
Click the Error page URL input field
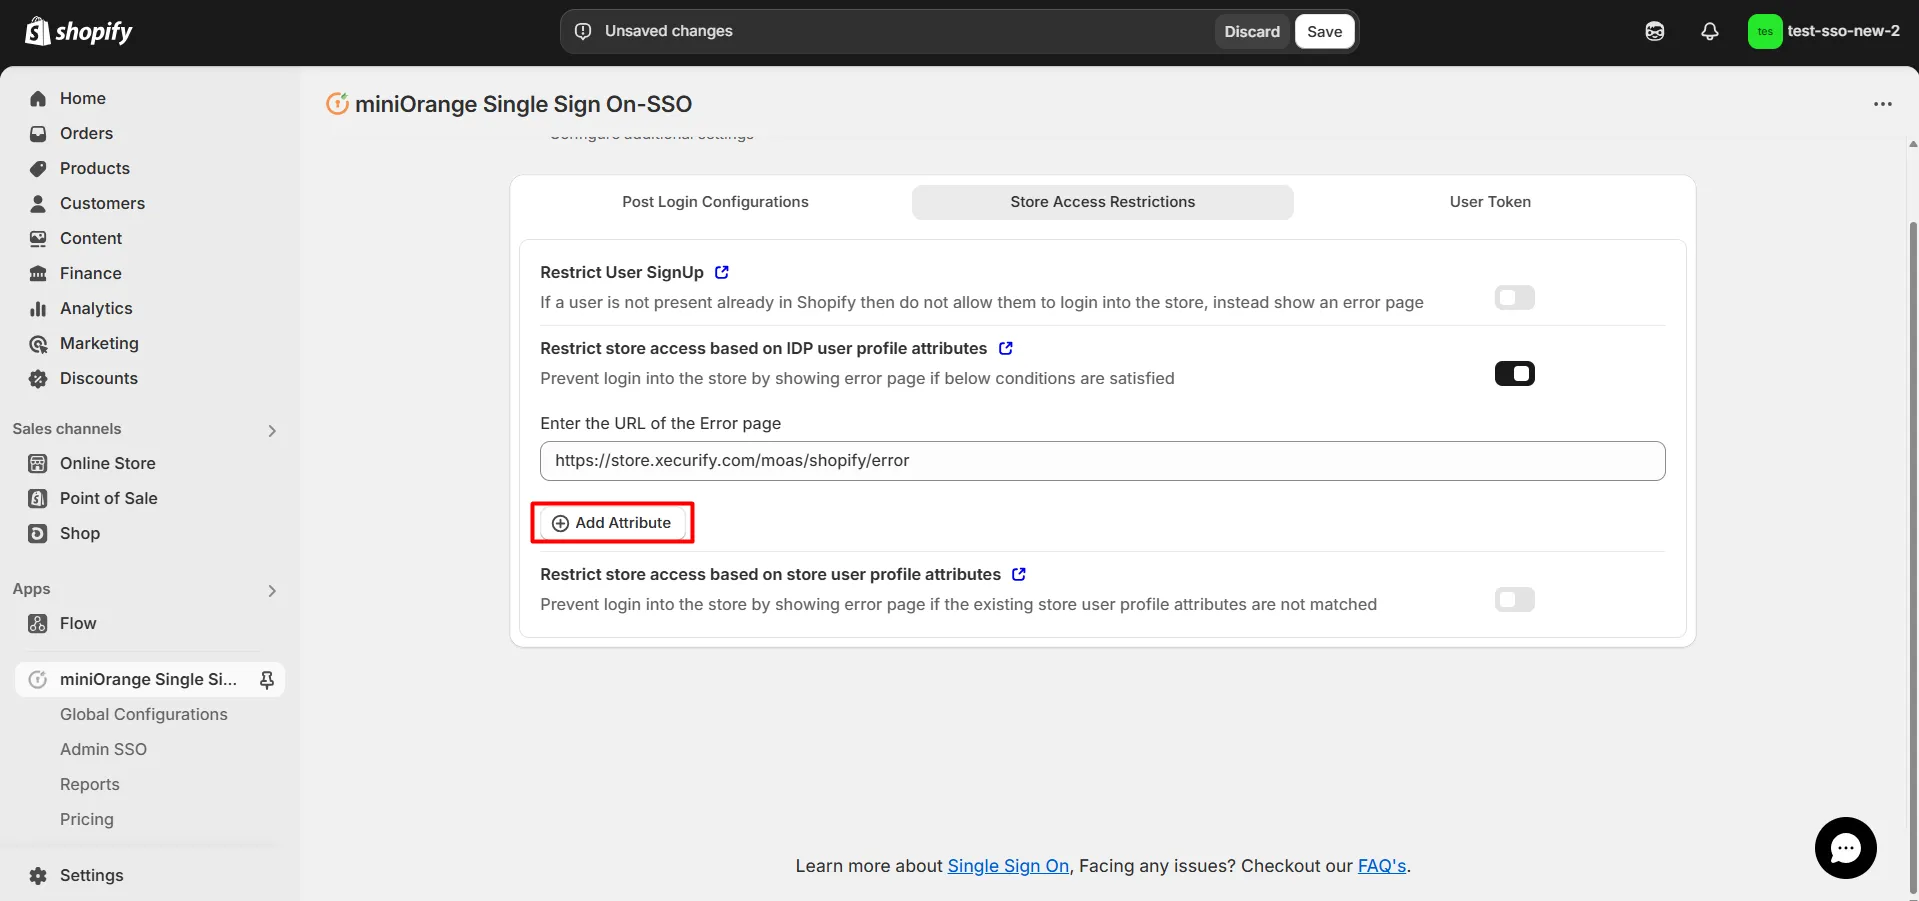(1102, 461)
